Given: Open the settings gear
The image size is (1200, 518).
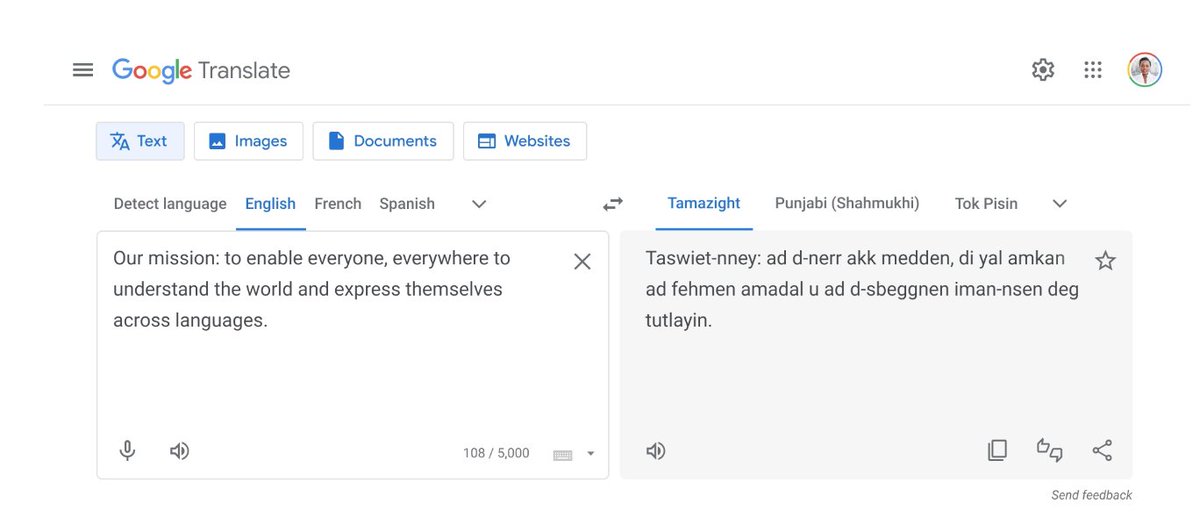Looking at the screenshot, I should pyautogui.click(x=1043, y=70).
